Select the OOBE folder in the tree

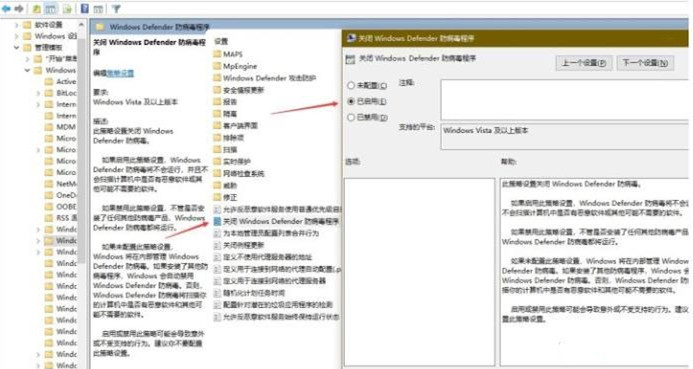(x=61, y=206)
